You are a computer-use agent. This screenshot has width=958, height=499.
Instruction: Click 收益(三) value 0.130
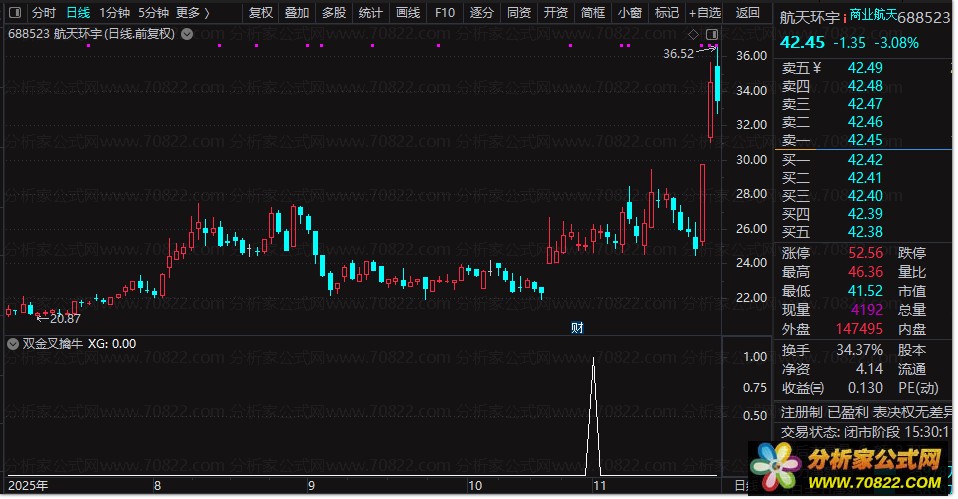click(865, 388)
